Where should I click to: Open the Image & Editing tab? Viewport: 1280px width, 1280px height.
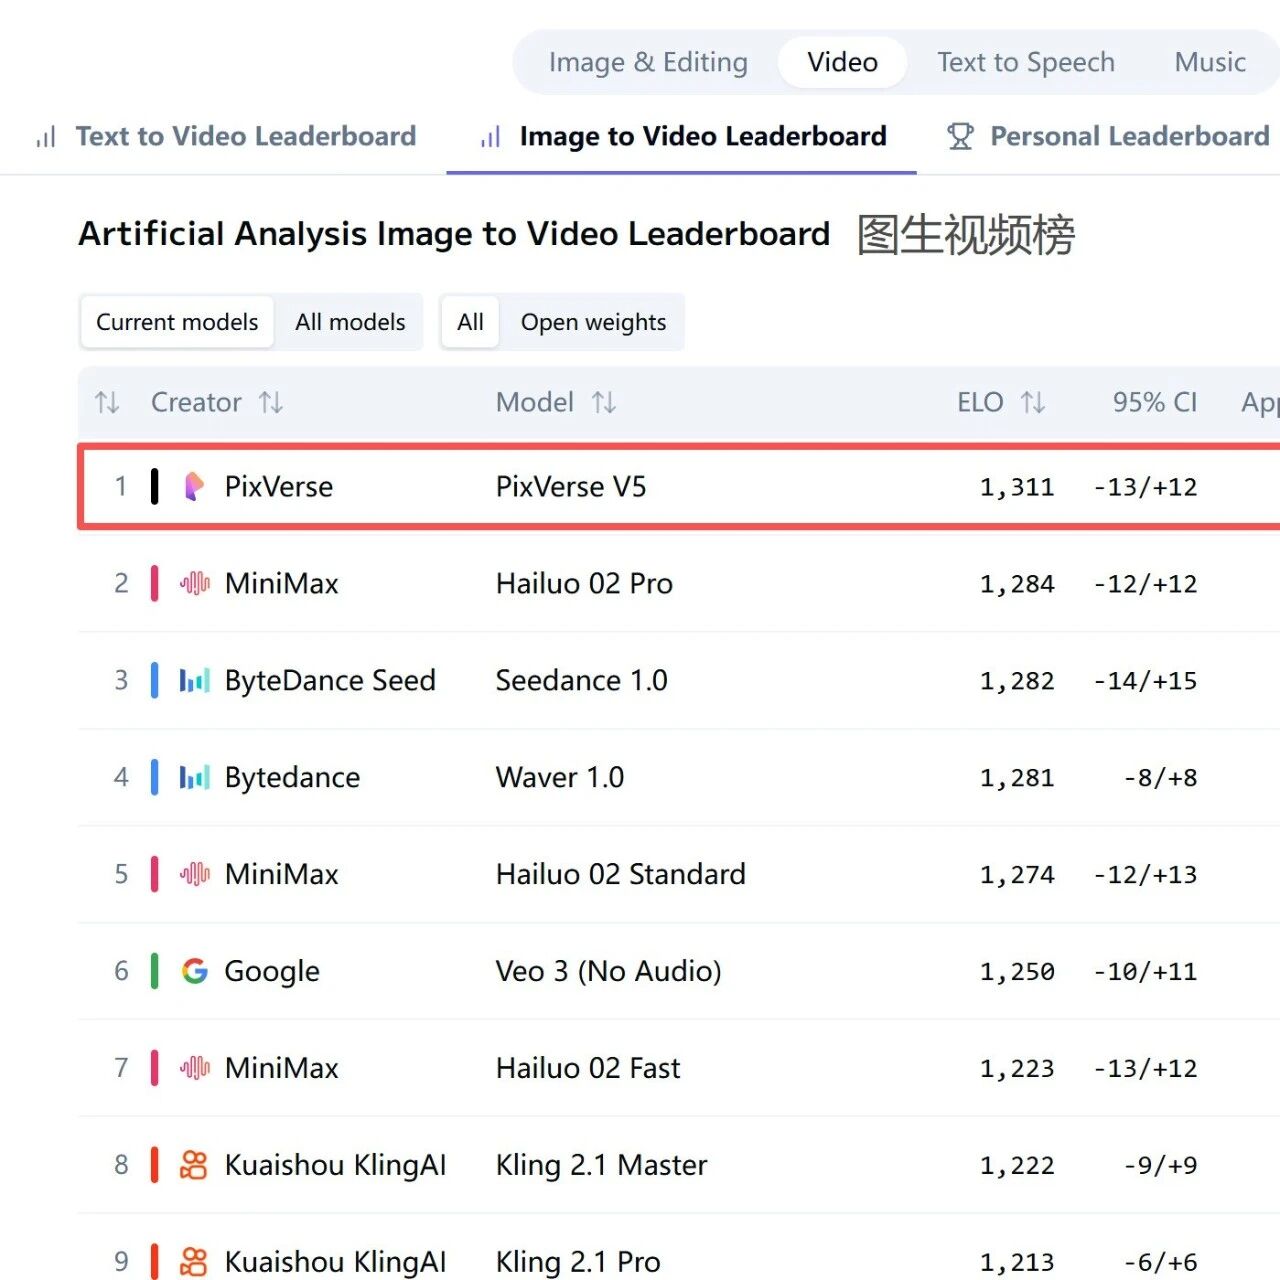(x=648, y=62)
